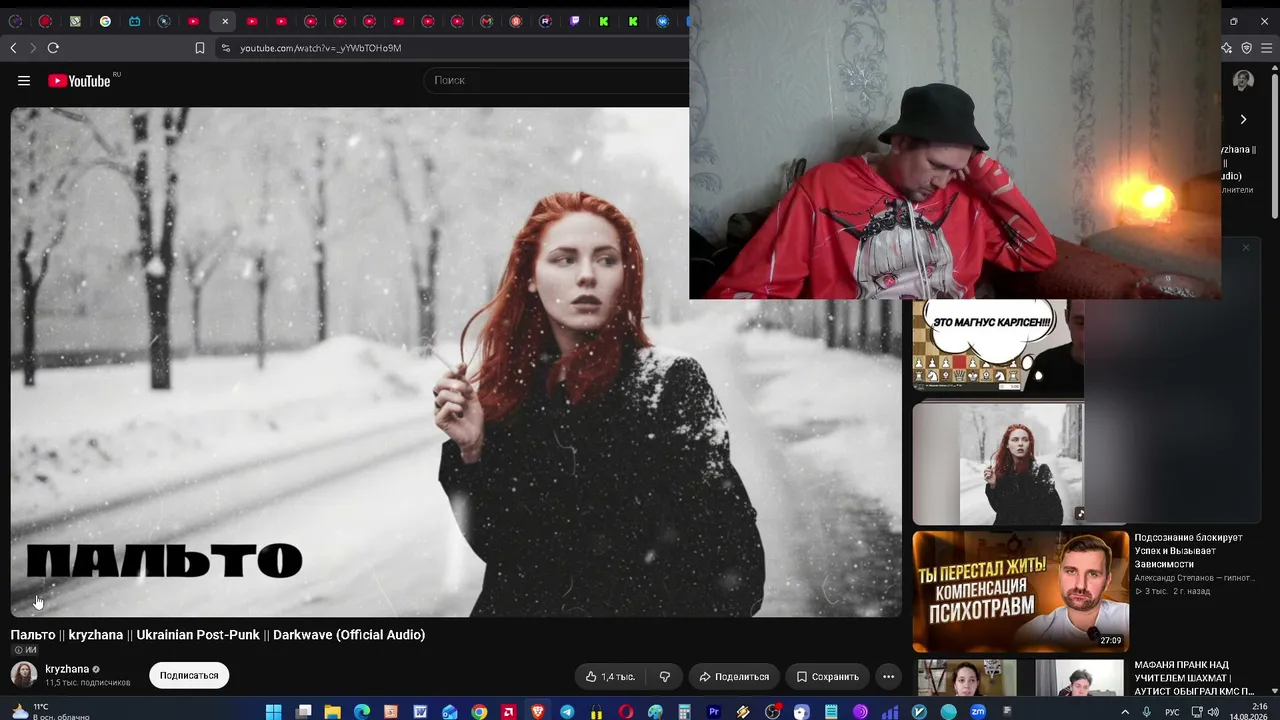The image size is (1280, 720).
Task: Switch to the Twitch tab
Action: [575, 21]
